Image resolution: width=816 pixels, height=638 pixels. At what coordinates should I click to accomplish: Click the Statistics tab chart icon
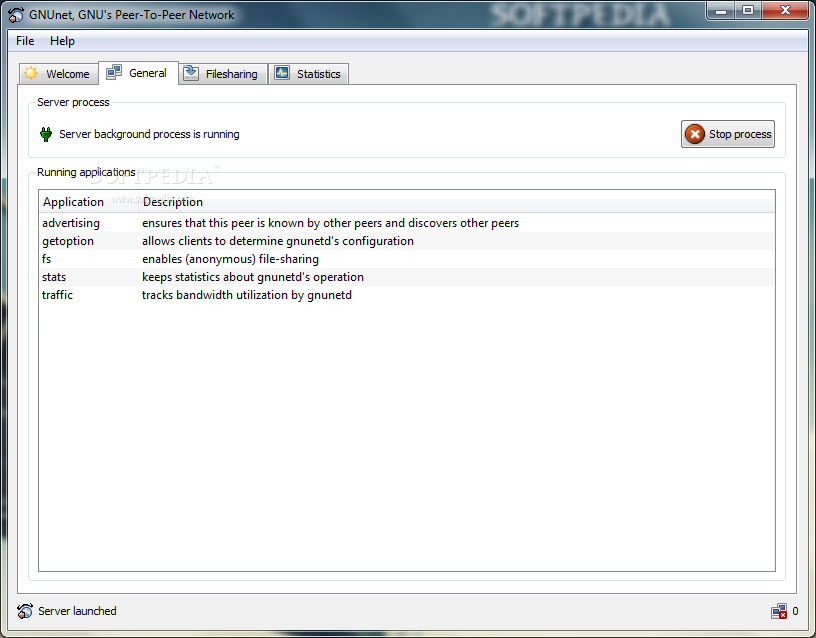point(282,73)
